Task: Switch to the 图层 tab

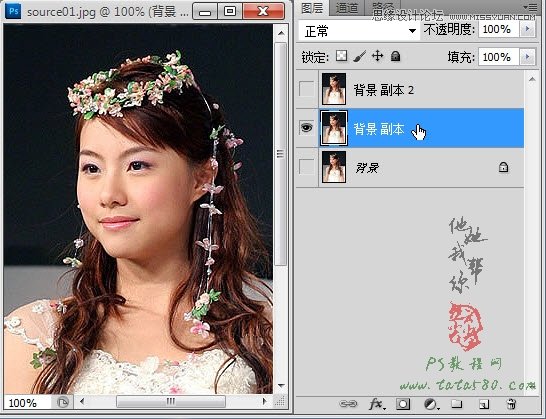Action: coord(312,8)
